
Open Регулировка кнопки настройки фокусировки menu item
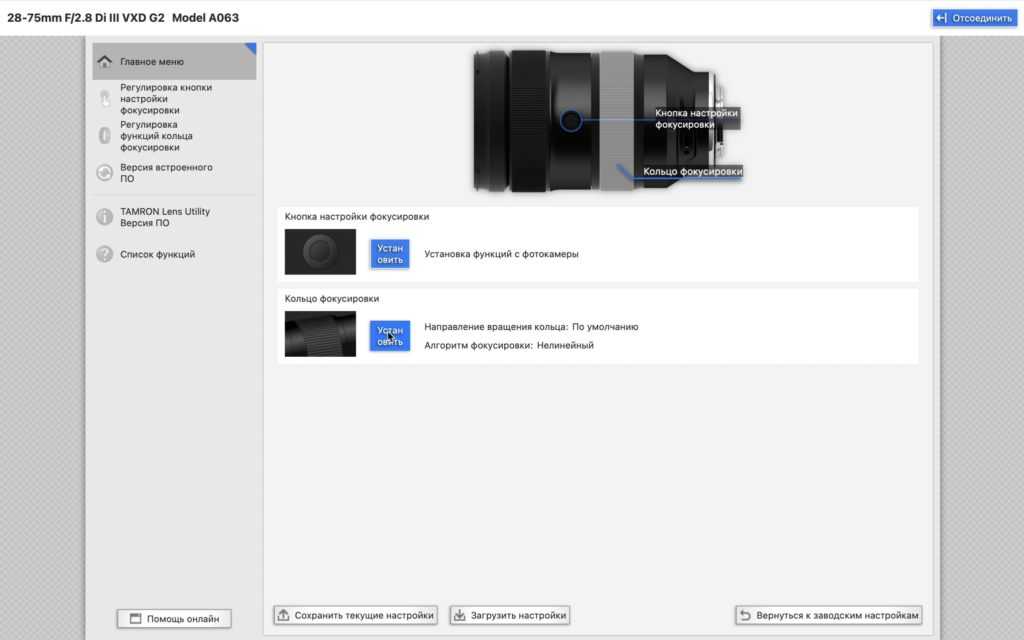[x=166, y=98]
